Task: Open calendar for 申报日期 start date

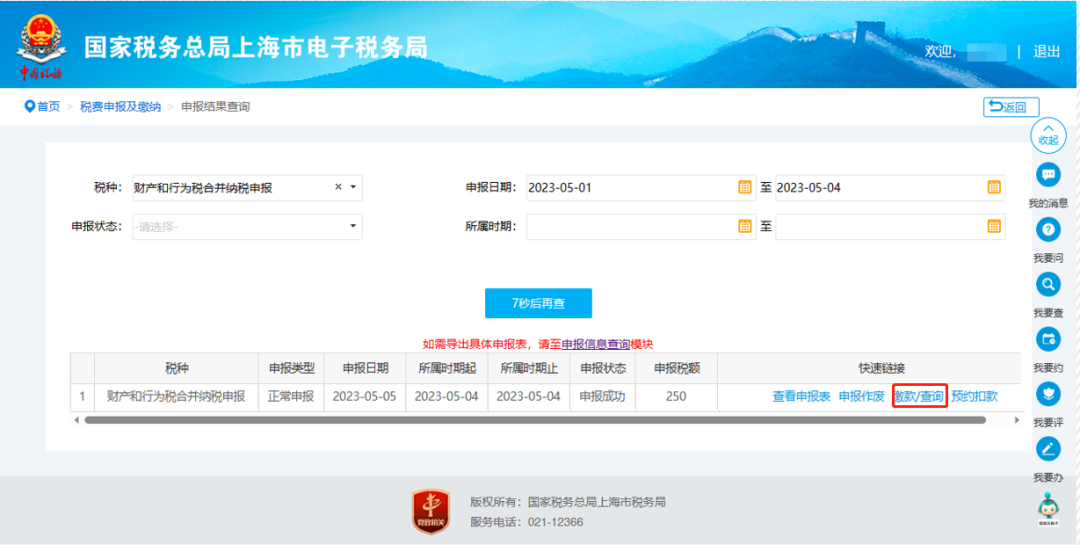Action: click(745, 187)
